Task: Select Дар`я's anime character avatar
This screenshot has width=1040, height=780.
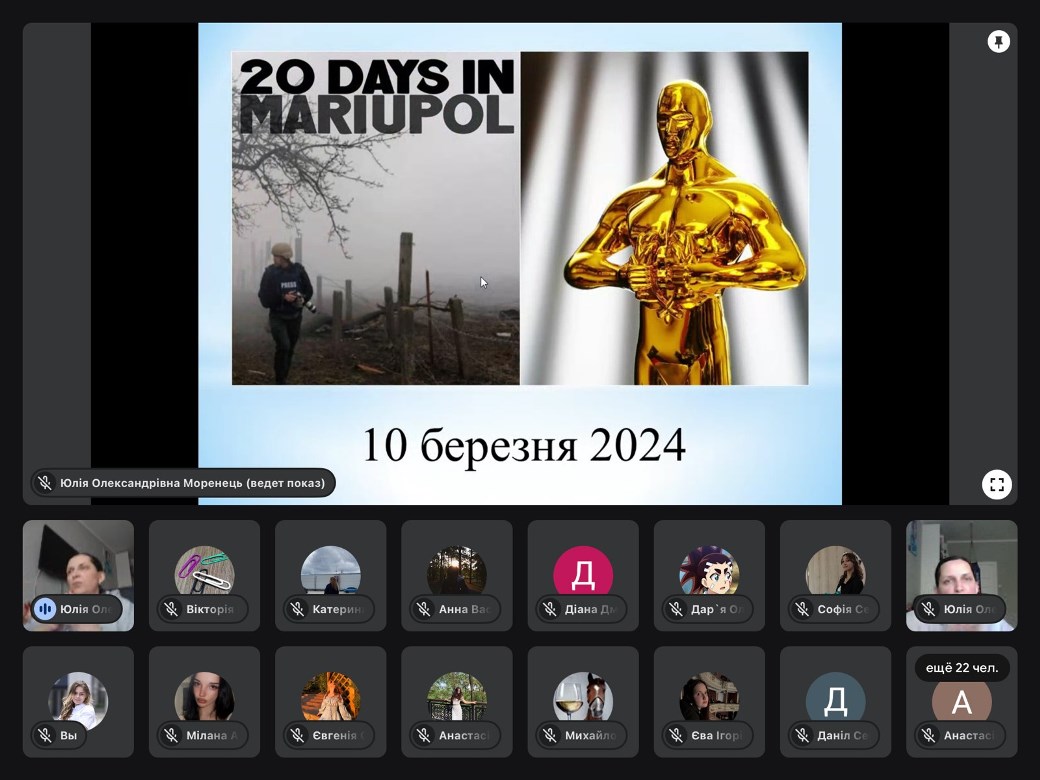Action: click(x=709, y=572)
